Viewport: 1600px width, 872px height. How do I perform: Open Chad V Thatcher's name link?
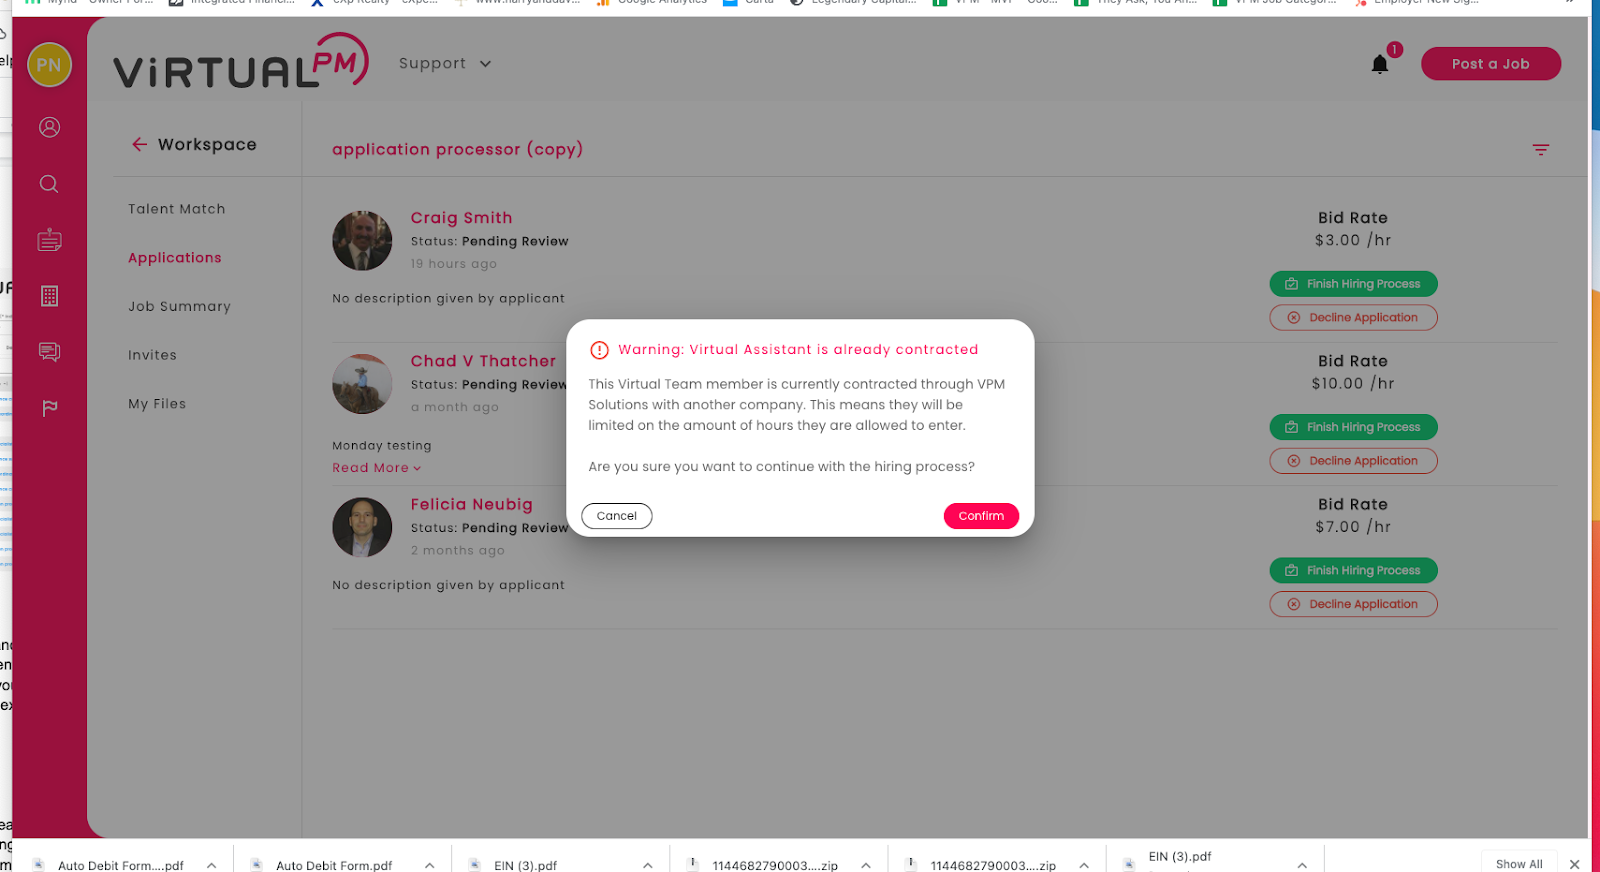pos(483,361)
